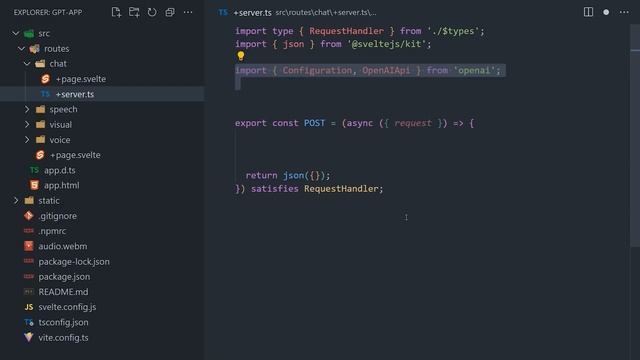Expand the speech folder

[27, 109]
